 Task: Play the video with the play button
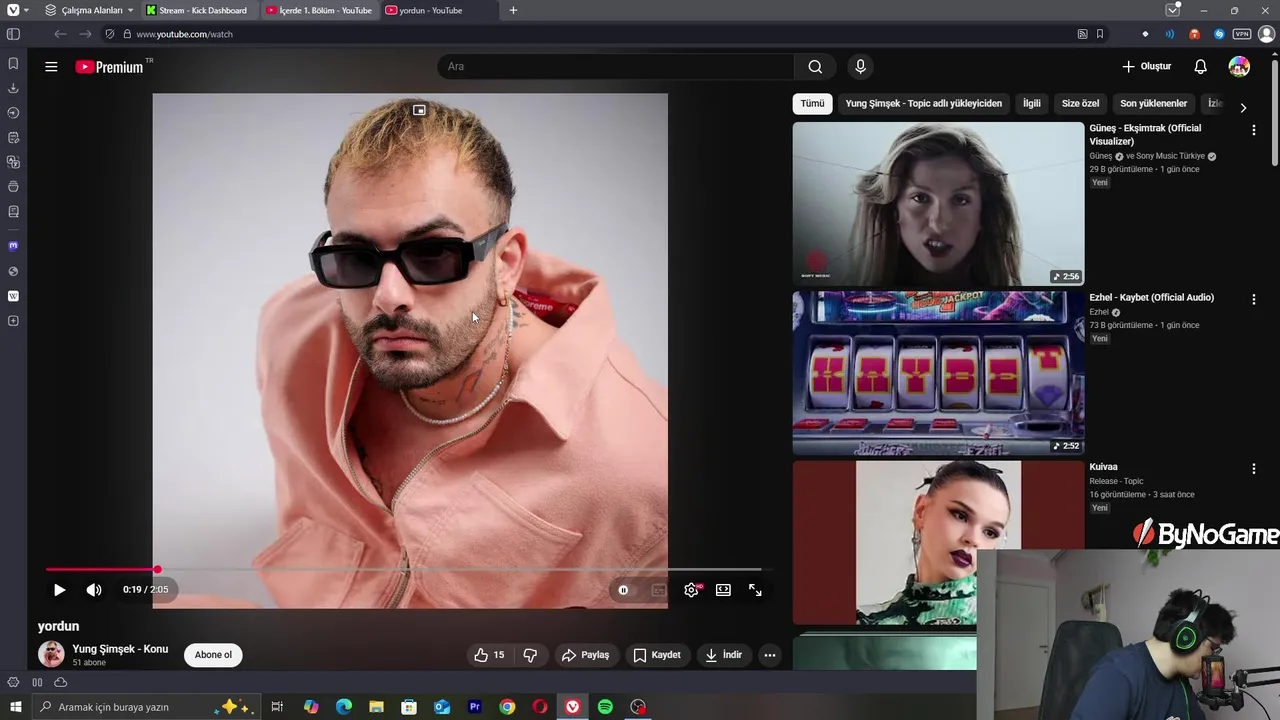(59, 590)
